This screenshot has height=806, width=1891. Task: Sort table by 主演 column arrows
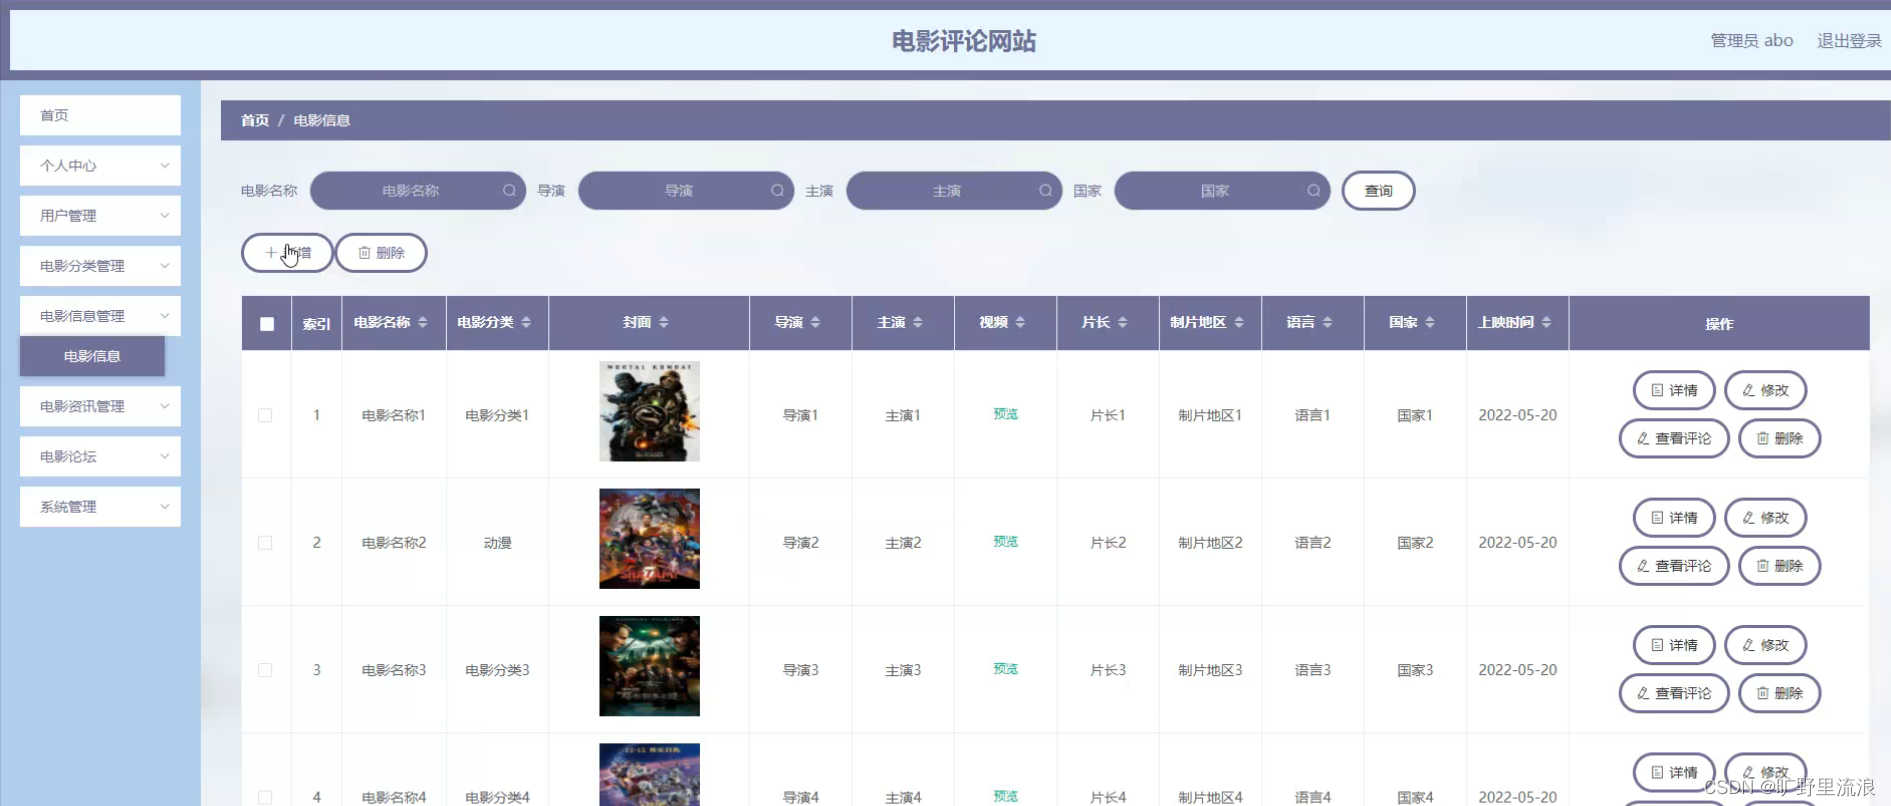pyautogui.click(x=917, y=322)
